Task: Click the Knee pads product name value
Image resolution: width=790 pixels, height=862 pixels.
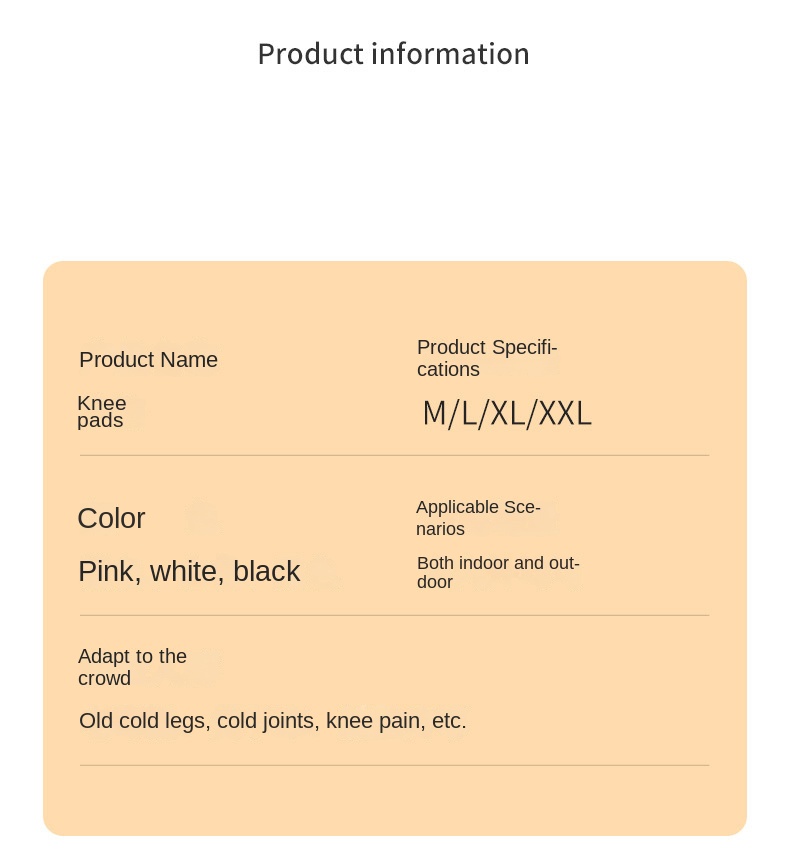Action: pyautogui.click(x=102, y=411)
